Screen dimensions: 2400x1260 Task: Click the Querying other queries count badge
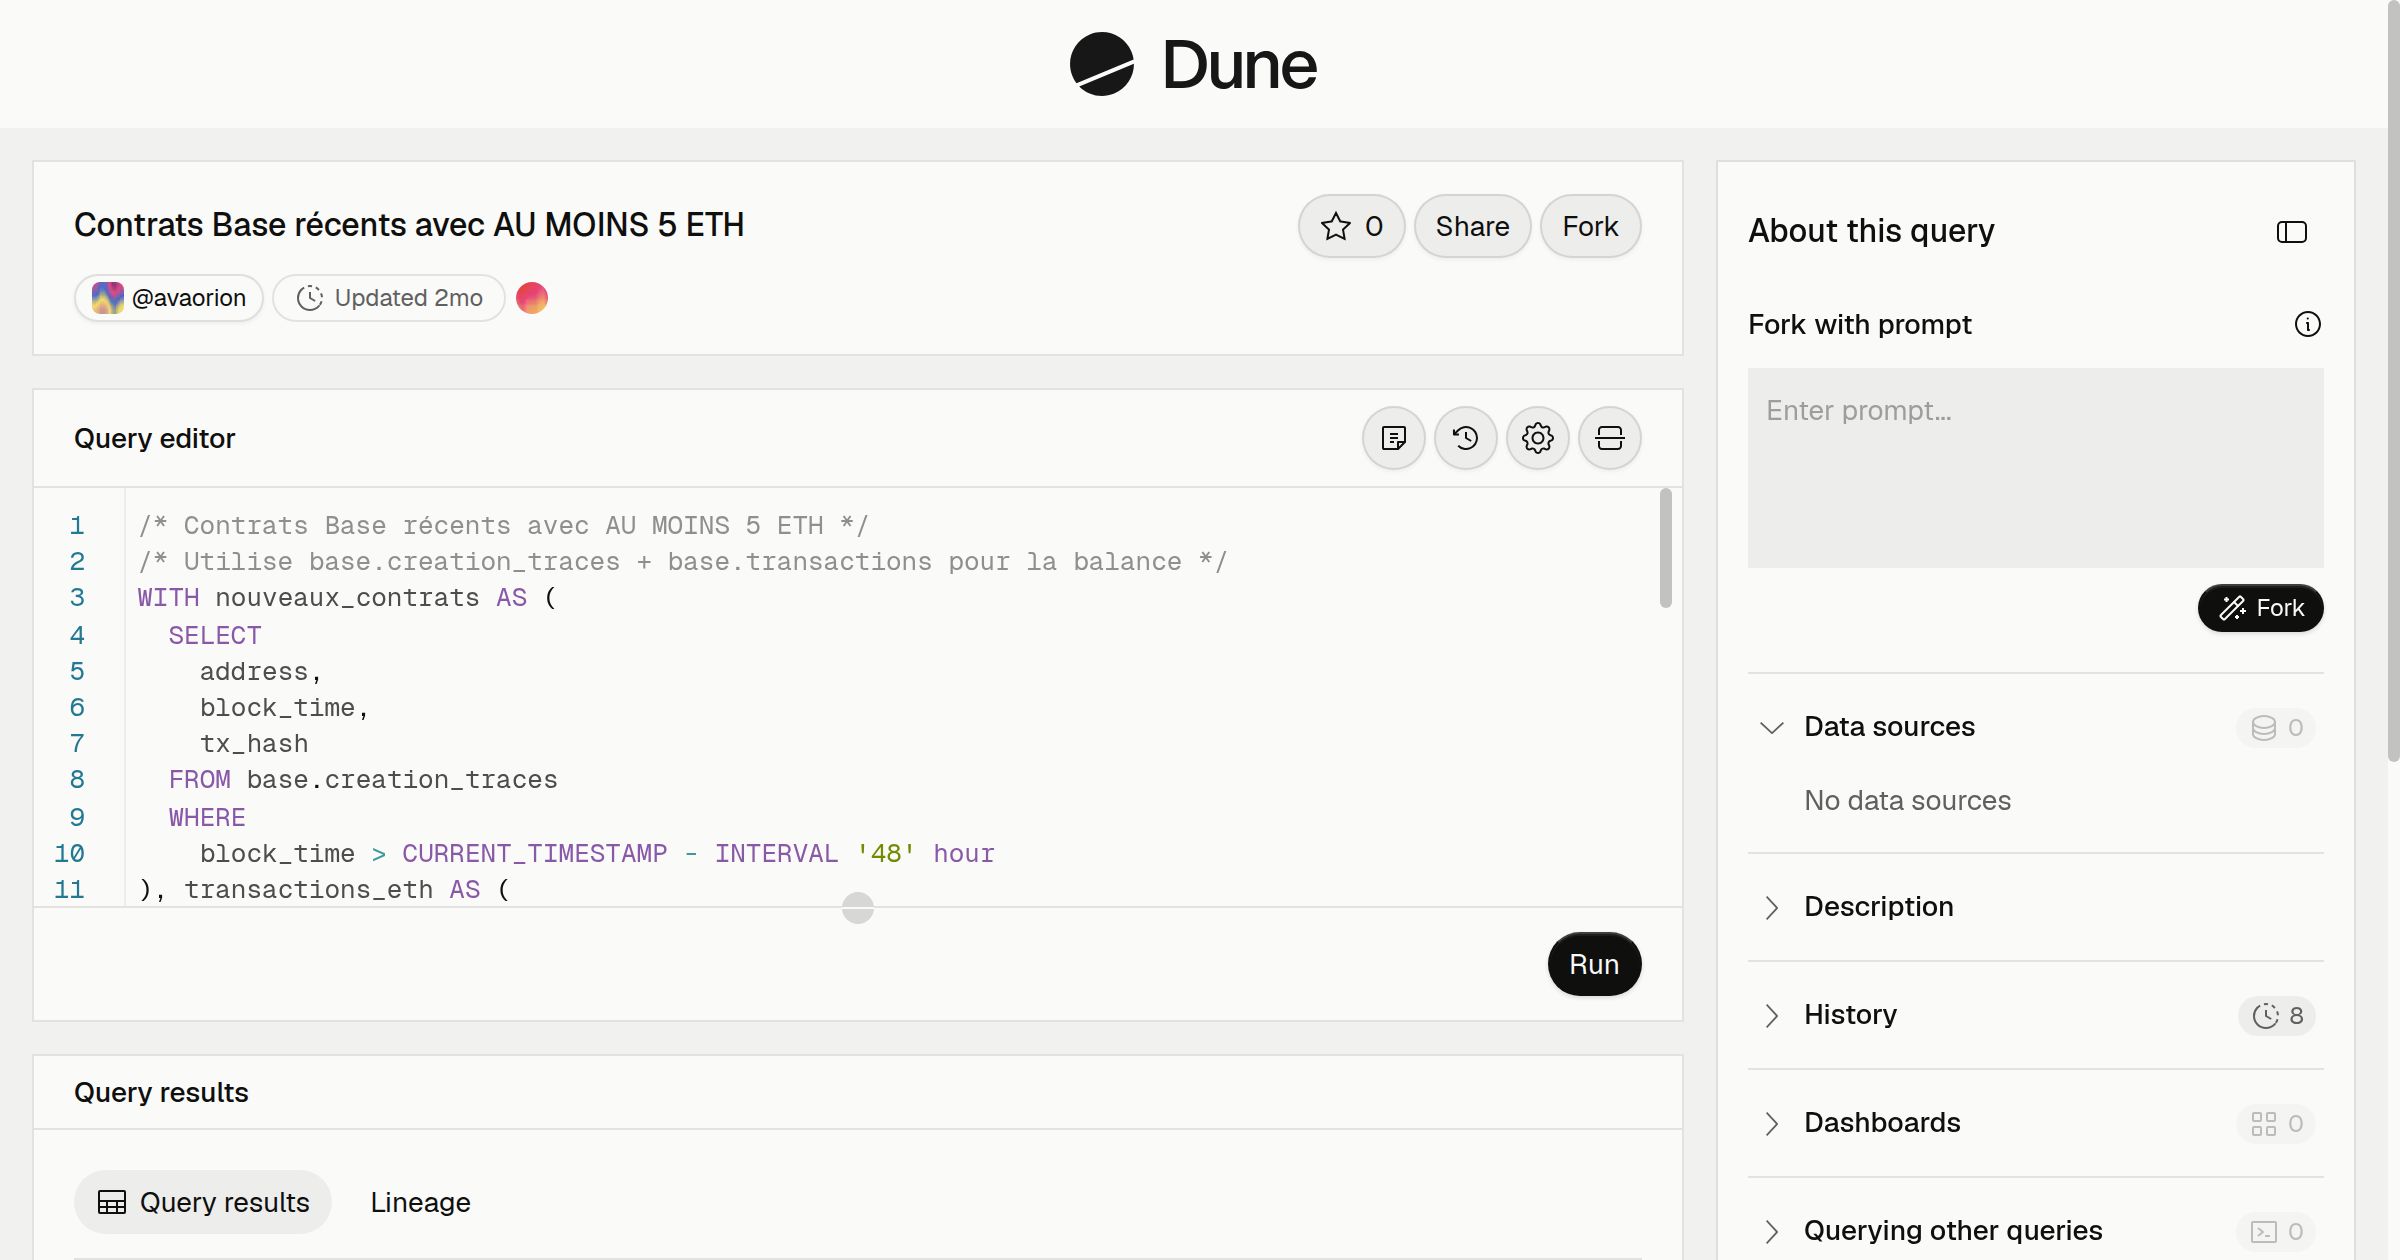(x=2276, y=1232)
